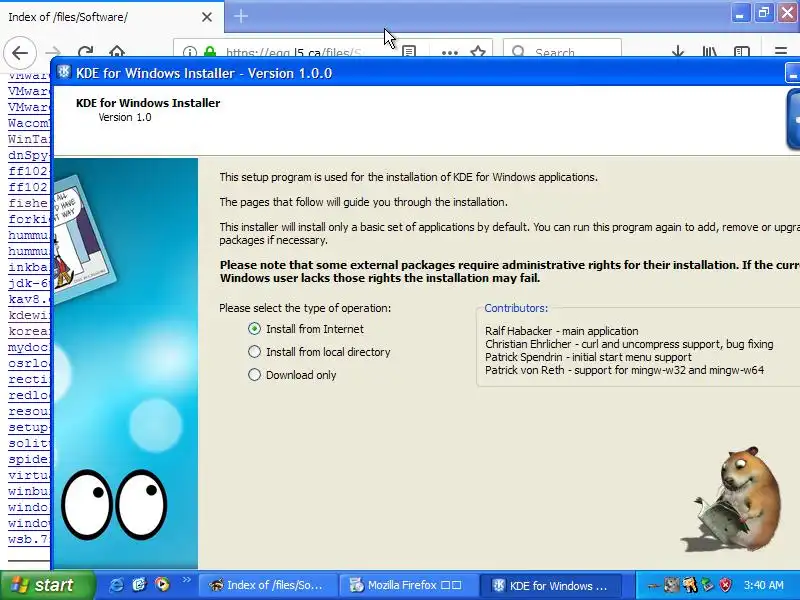Open the mydoc link in file listing
This screenshot has height=600, width=800.
coord(29,347)
